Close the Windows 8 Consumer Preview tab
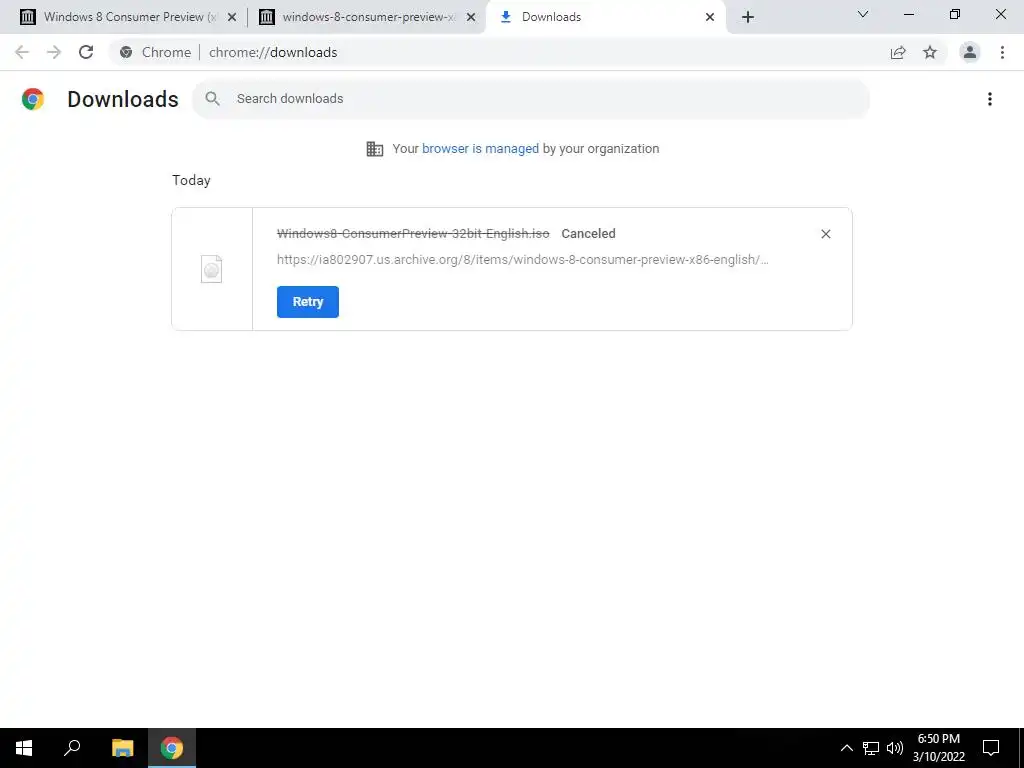The image size is (1024, 768). (231, 18)
